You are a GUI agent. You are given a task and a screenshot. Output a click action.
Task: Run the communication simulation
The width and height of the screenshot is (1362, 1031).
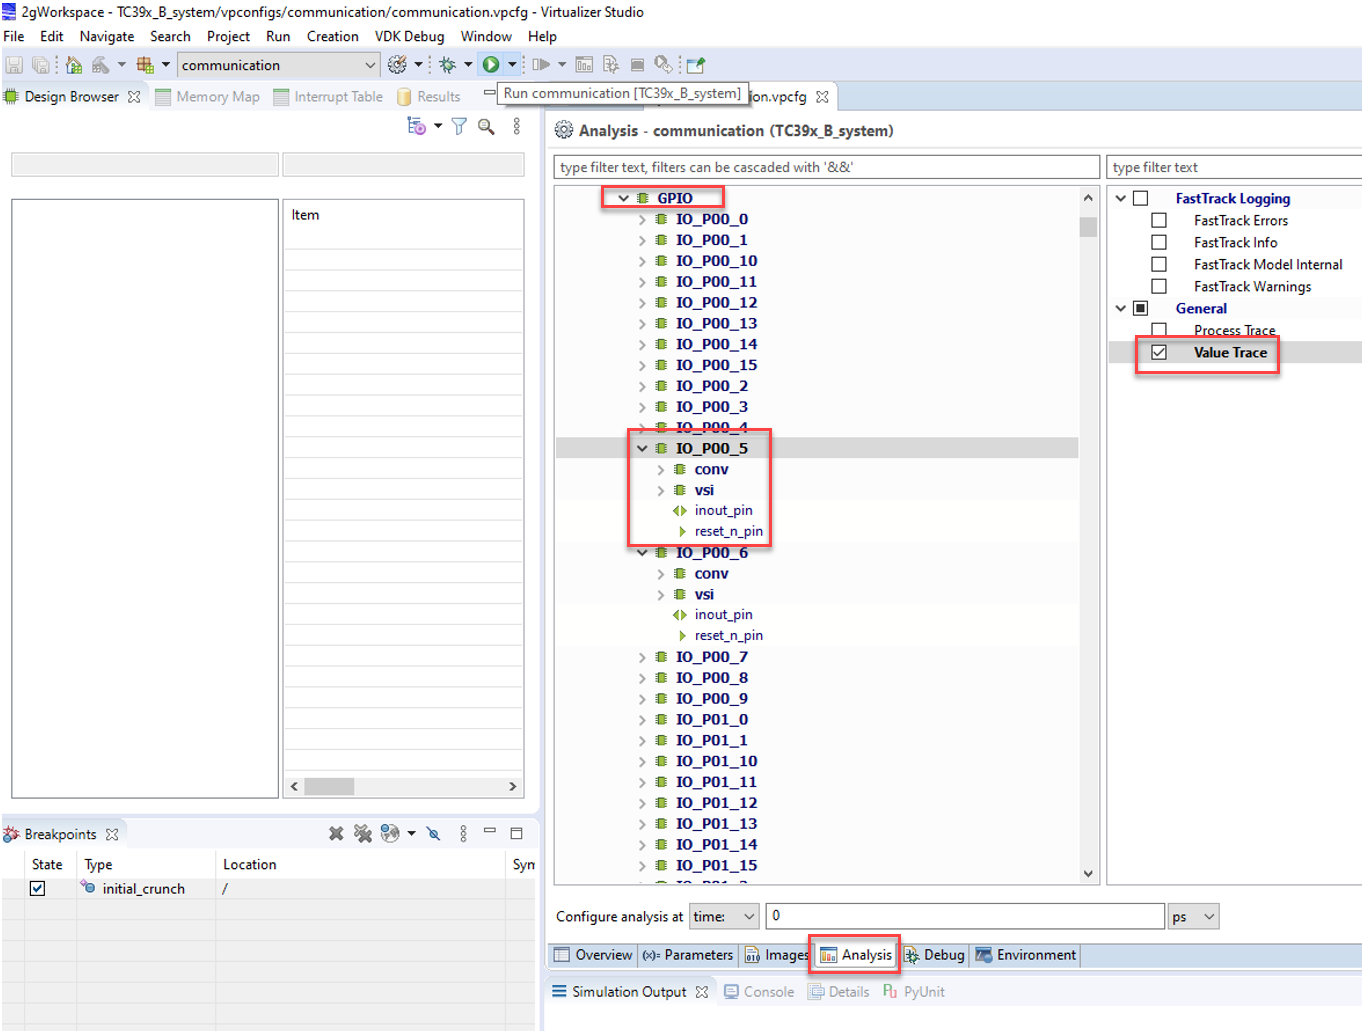493,63
